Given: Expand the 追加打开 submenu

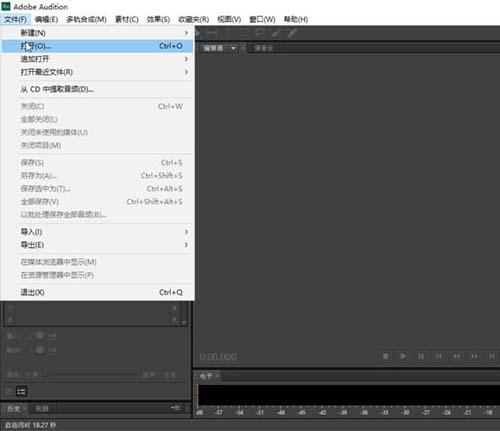Looking at the screenshot, I should 186,59.
